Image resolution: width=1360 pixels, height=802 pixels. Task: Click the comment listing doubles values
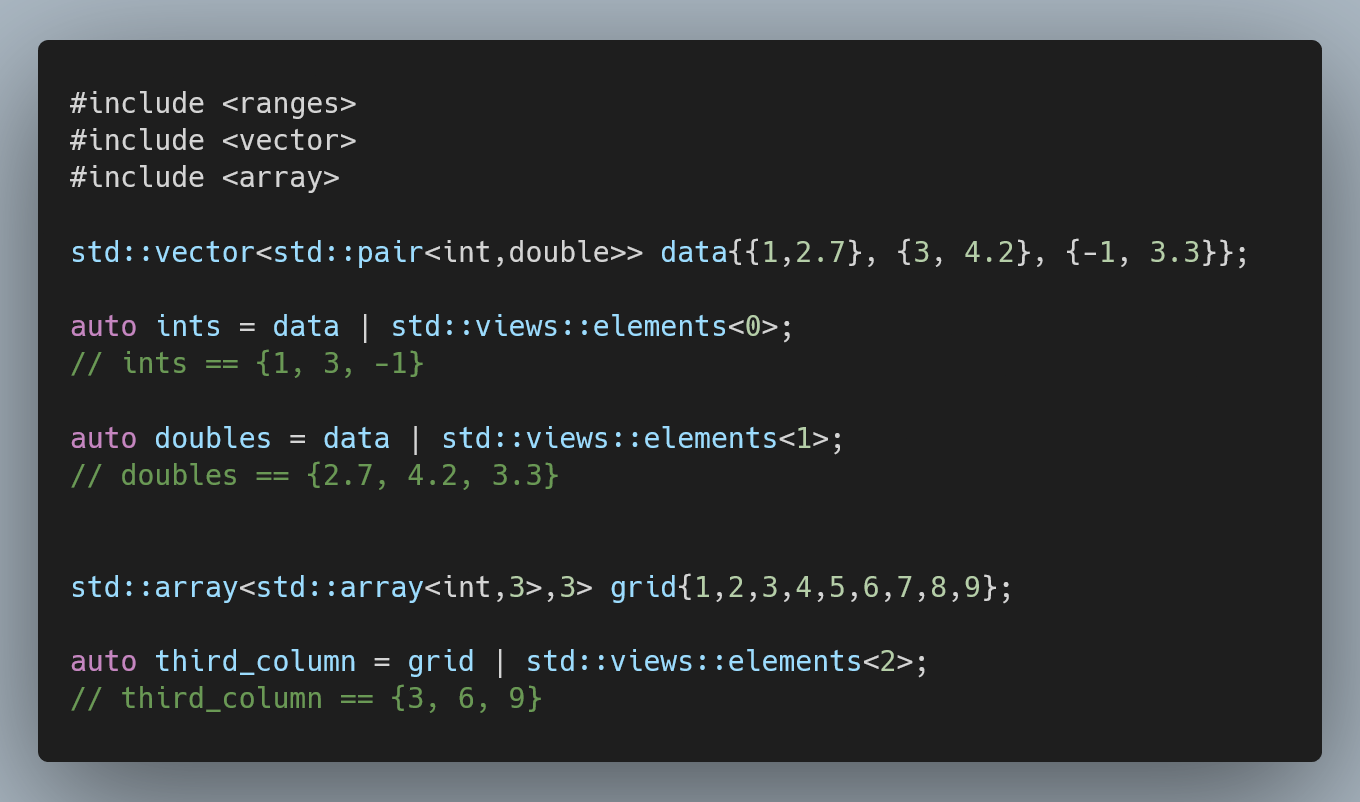pyautogui.click(x=314, y=475)
